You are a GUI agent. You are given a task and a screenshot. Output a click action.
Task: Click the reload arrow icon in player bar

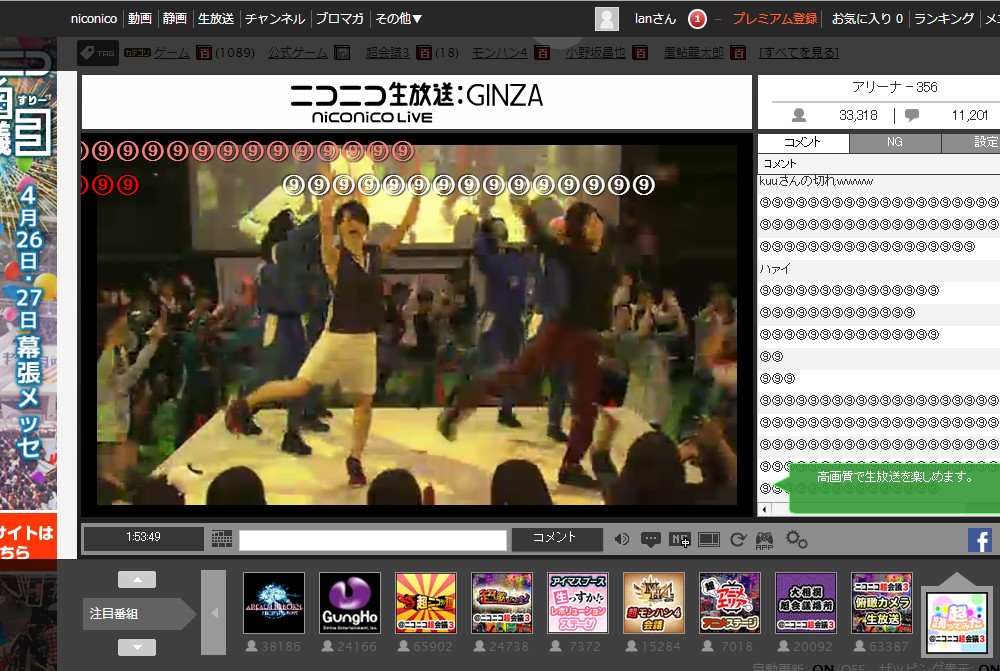[738, 540]
